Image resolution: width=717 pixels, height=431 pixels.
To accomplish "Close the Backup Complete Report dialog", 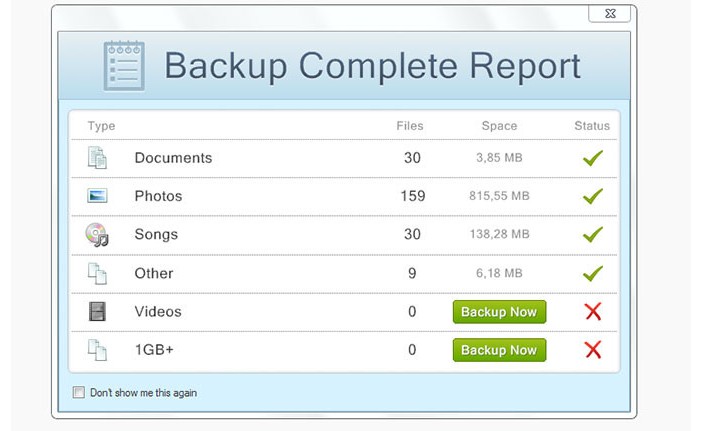I will click(610, 14).
